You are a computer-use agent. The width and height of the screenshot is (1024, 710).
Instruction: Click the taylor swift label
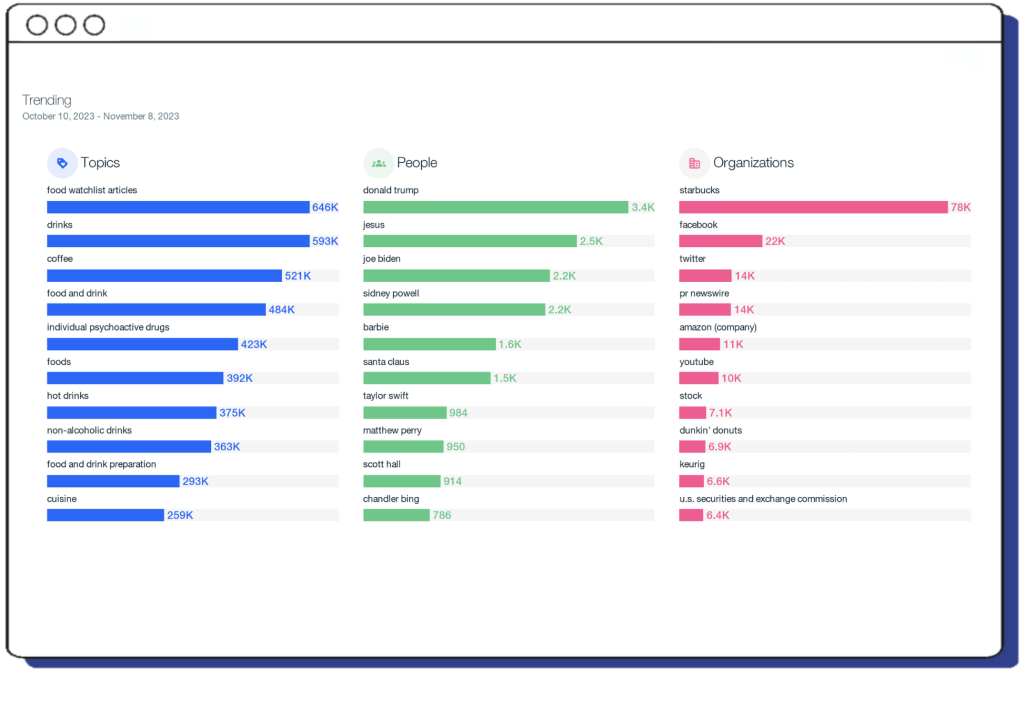click(386, 396)
